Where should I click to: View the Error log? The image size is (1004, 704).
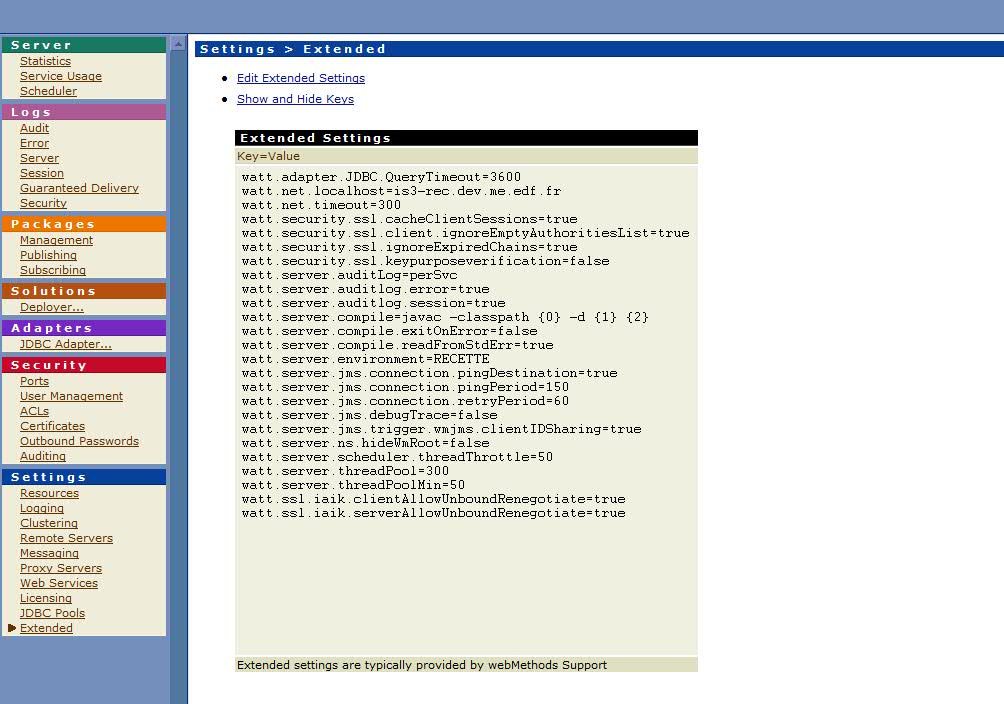(x=34, y=143)
